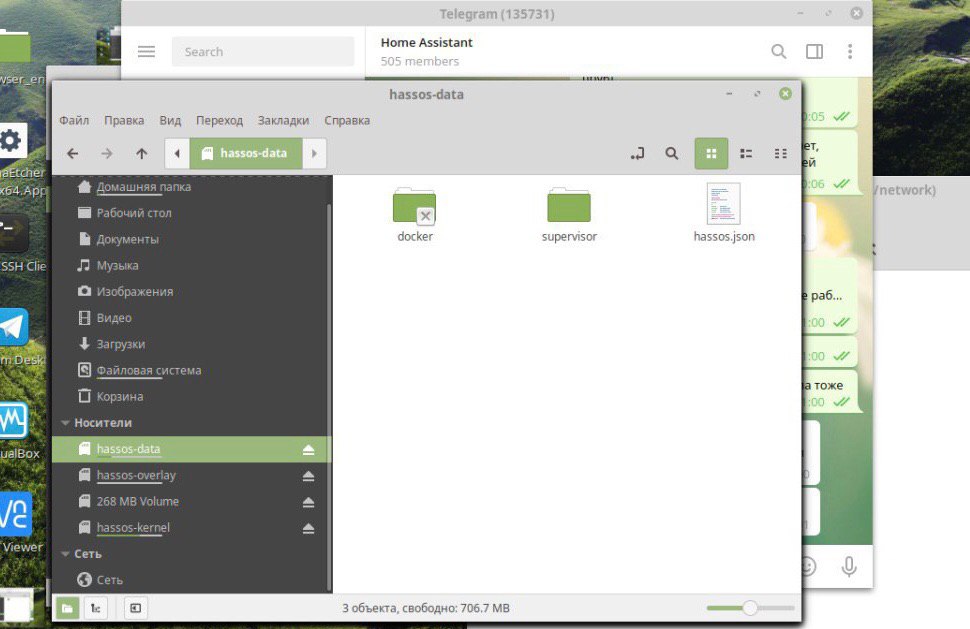The image size is (970, 629).
Task: Click Telegram microphone voice message button
Action: [x=849, y=566]
